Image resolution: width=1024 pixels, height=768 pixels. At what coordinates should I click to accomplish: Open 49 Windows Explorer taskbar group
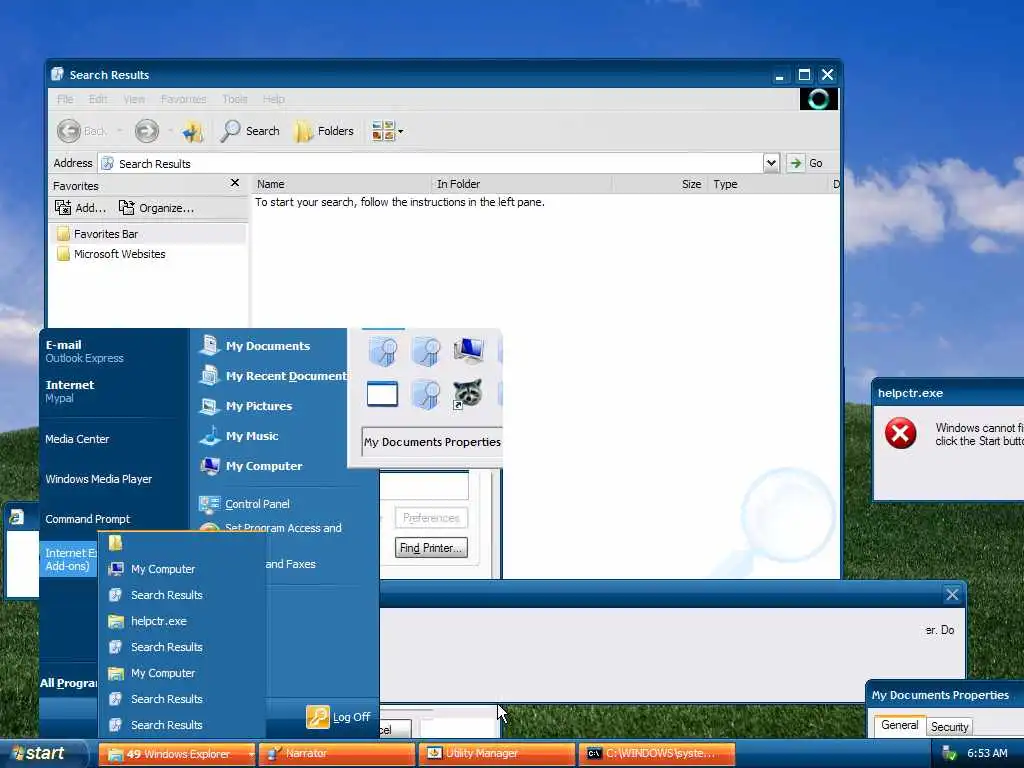click(x=177, y=754)
